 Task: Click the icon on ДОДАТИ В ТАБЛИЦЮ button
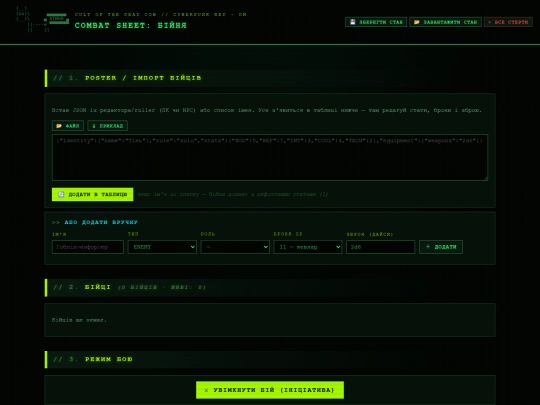point(61,194)
